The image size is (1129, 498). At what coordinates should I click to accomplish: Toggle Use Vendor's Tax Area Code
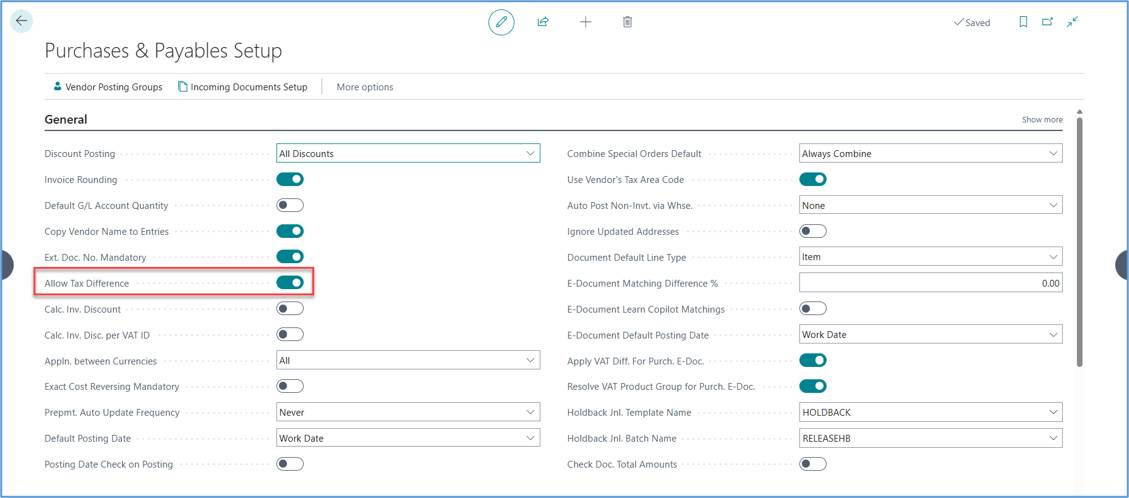813,179
